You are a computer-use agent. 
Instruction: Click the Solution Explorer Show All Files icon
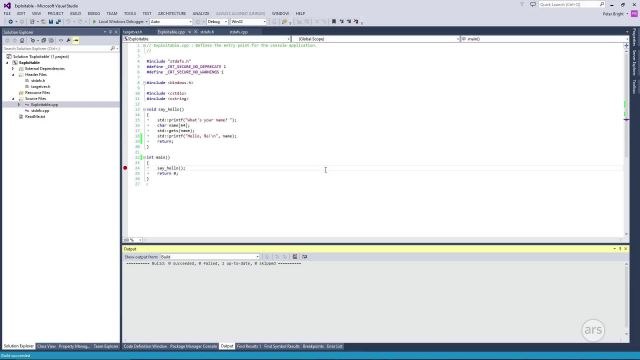[x=51, y=40]
